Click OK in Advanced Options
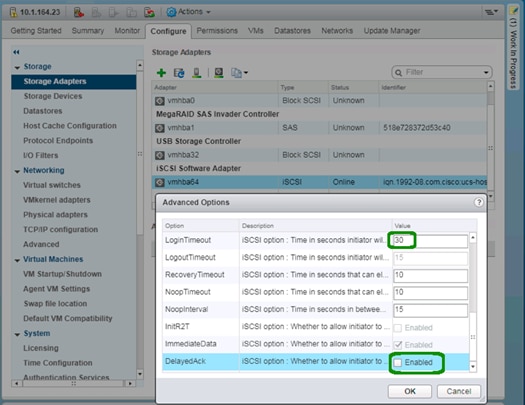 (410, 391)
